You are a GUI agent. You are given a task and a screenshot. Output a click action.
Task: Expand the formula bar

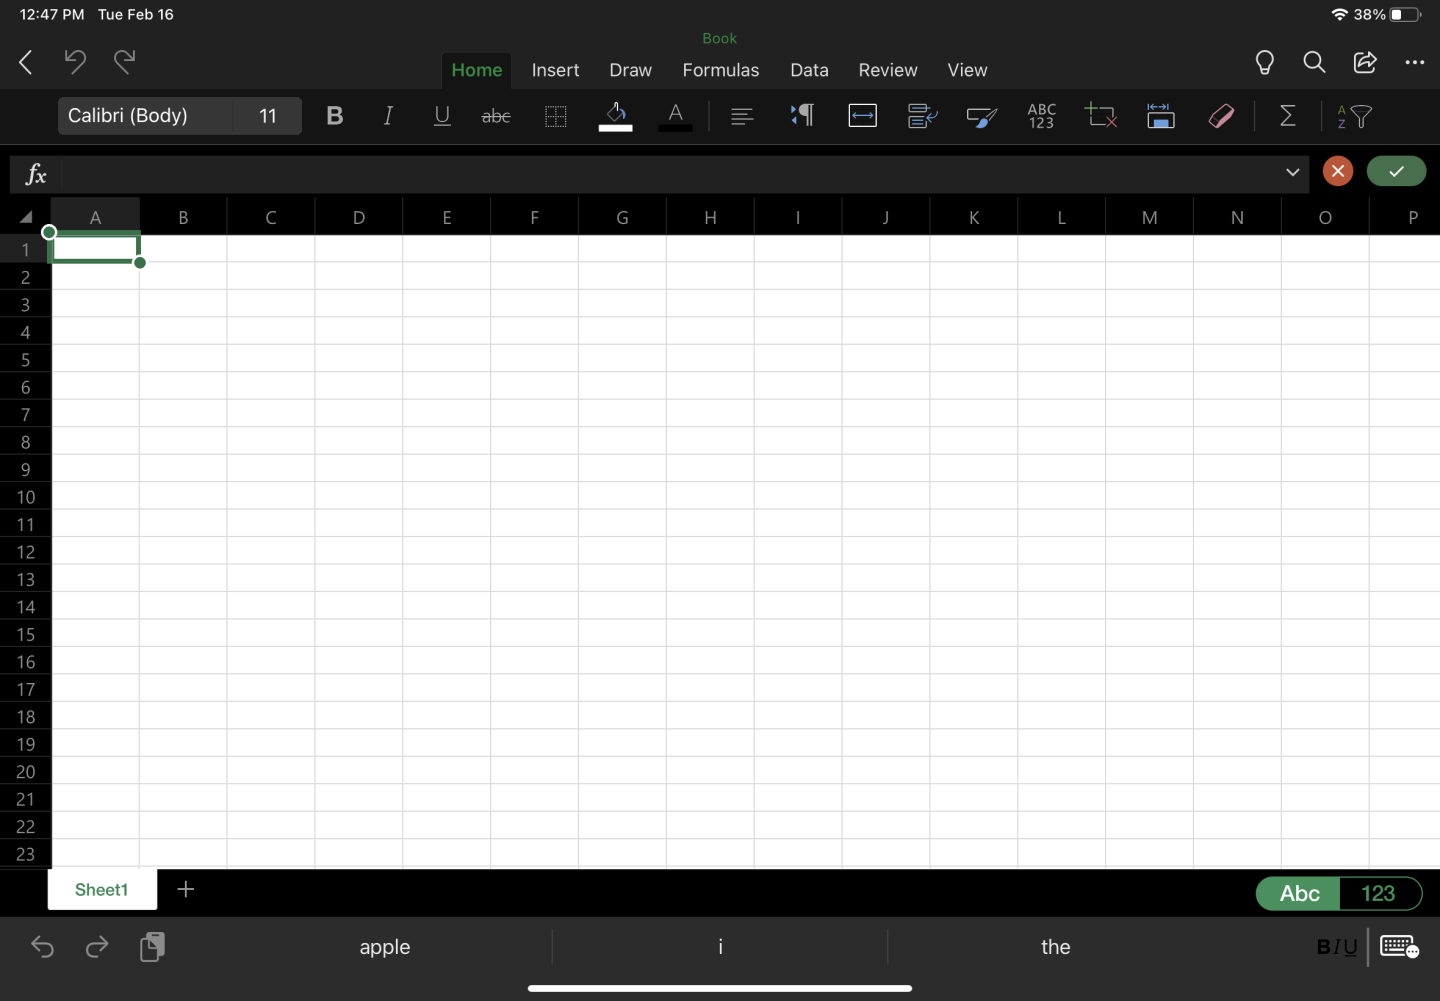point(1291,173)
